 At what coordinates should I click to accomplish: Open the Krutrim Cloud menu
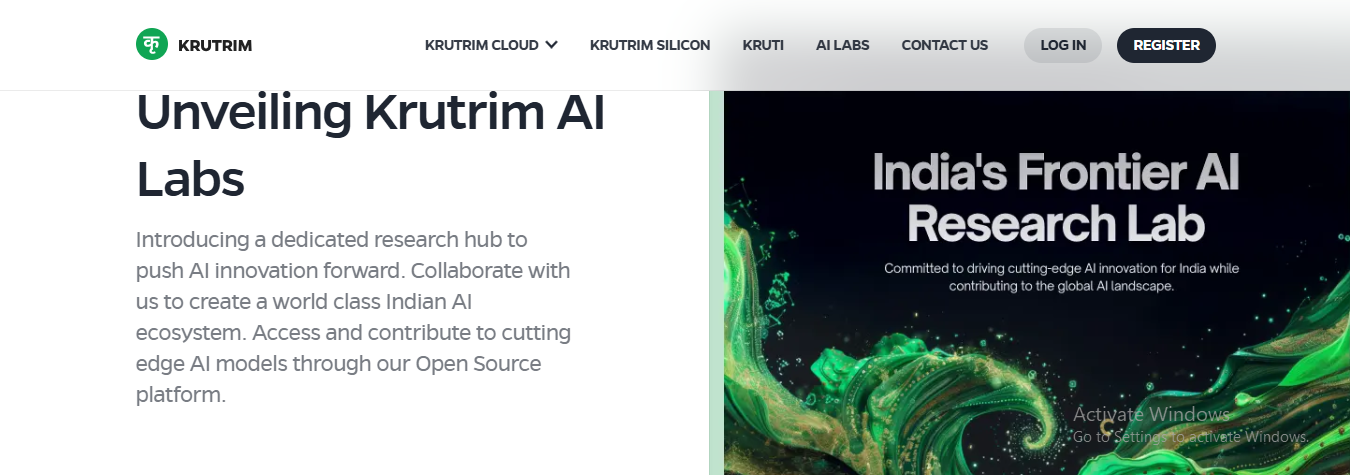tap(481, 45)
